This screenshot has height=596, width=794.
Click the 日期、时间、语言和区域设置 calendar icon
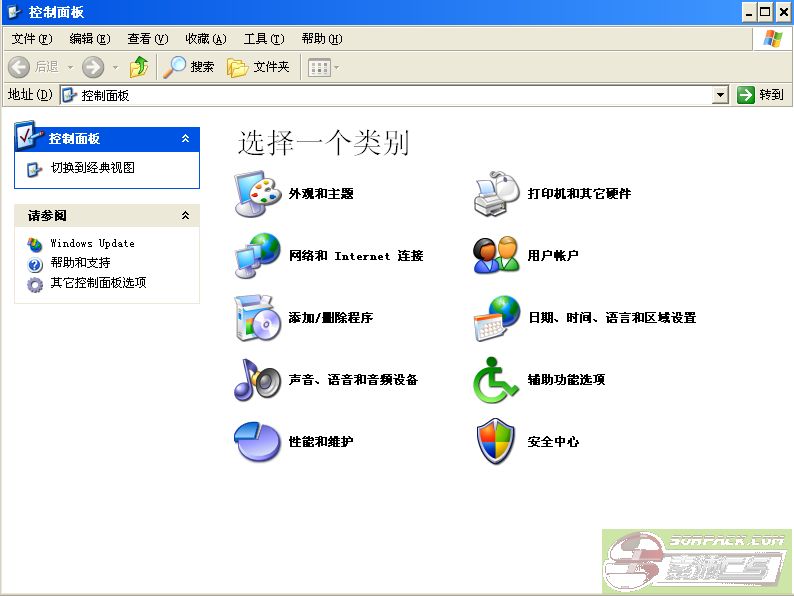pos(496,318)
